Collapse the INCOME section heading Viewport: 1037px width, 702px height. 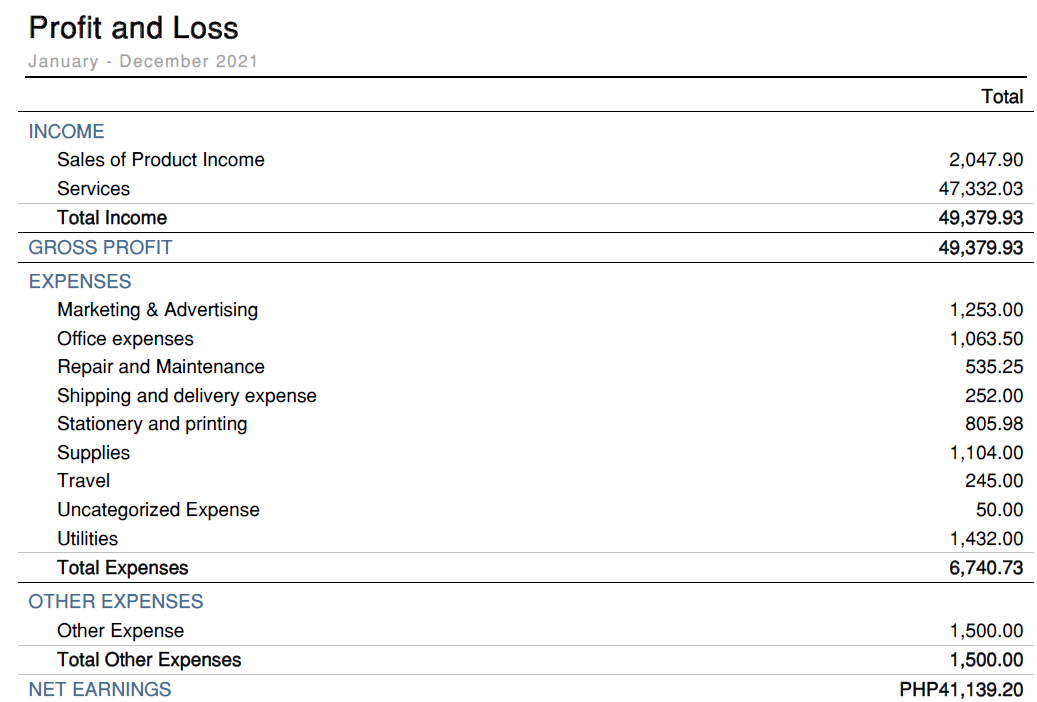coord(66,131)
